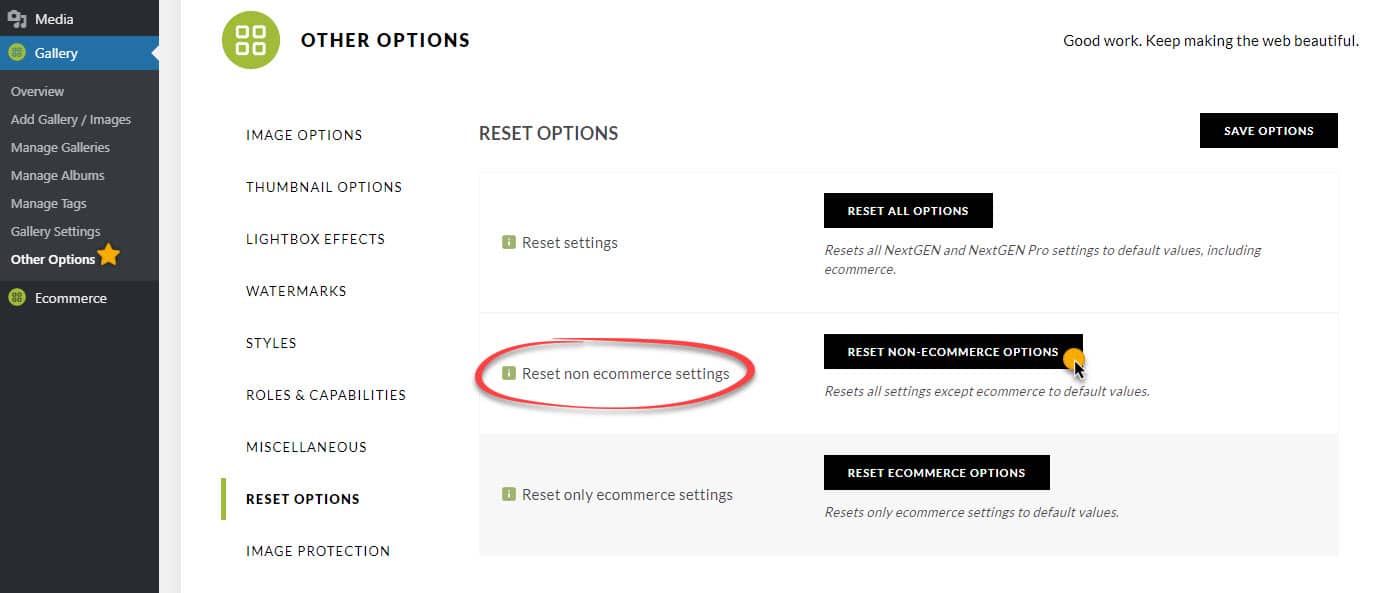1390x593 pixels.
Task: Click the Save Options button
Action: [1268, 130]
